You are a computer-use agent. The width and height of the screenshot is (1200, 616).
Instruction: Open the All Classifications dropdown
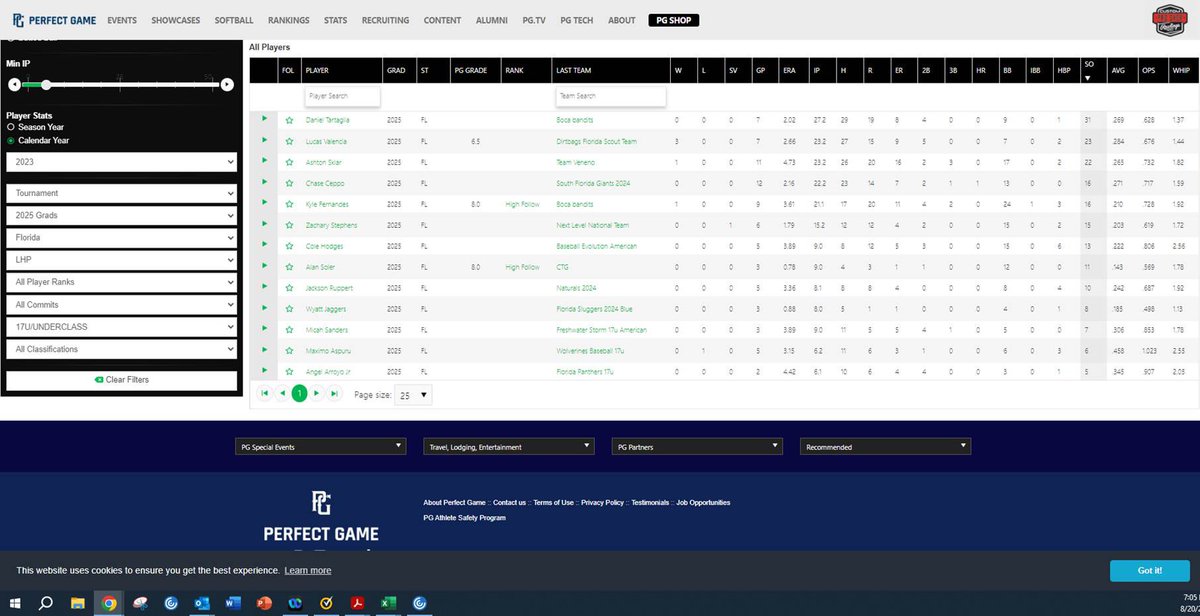coord(121,349)
